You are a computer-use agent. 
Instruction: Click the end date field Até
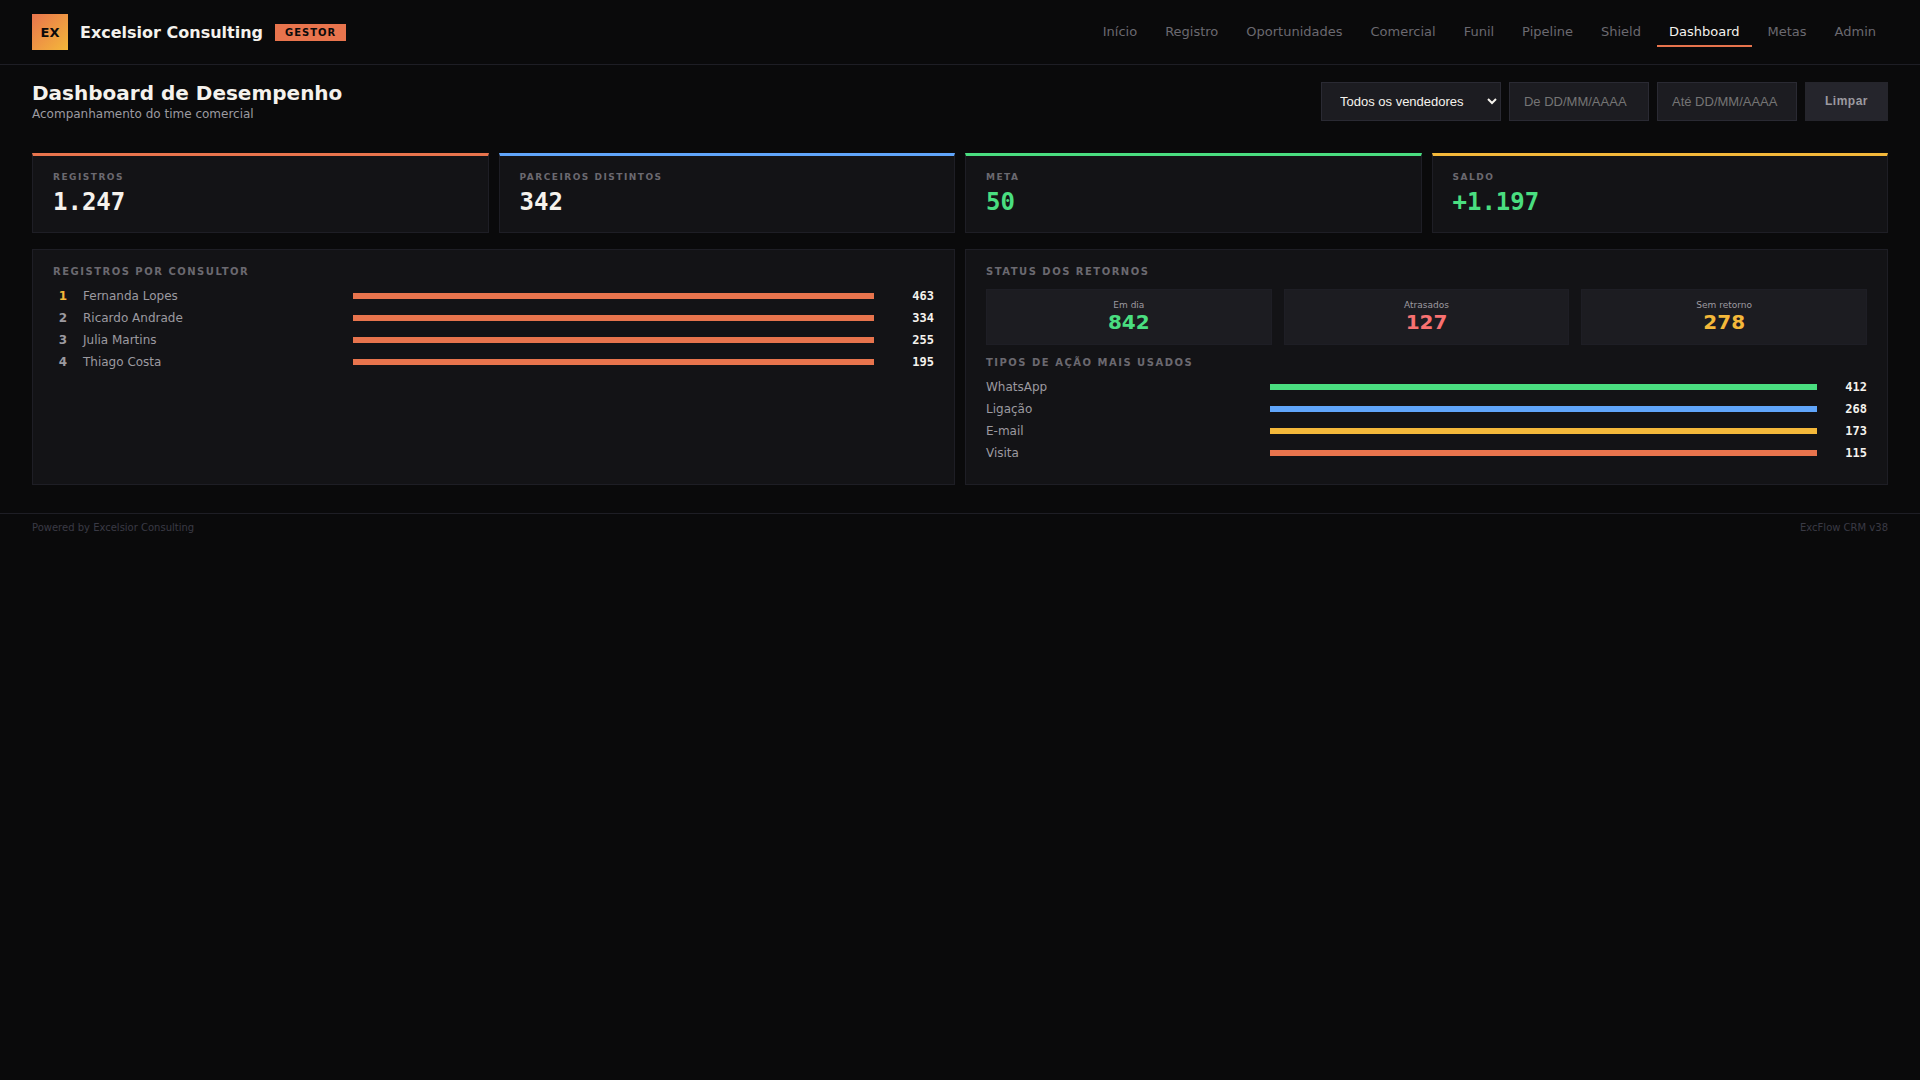pos(1726,101)
